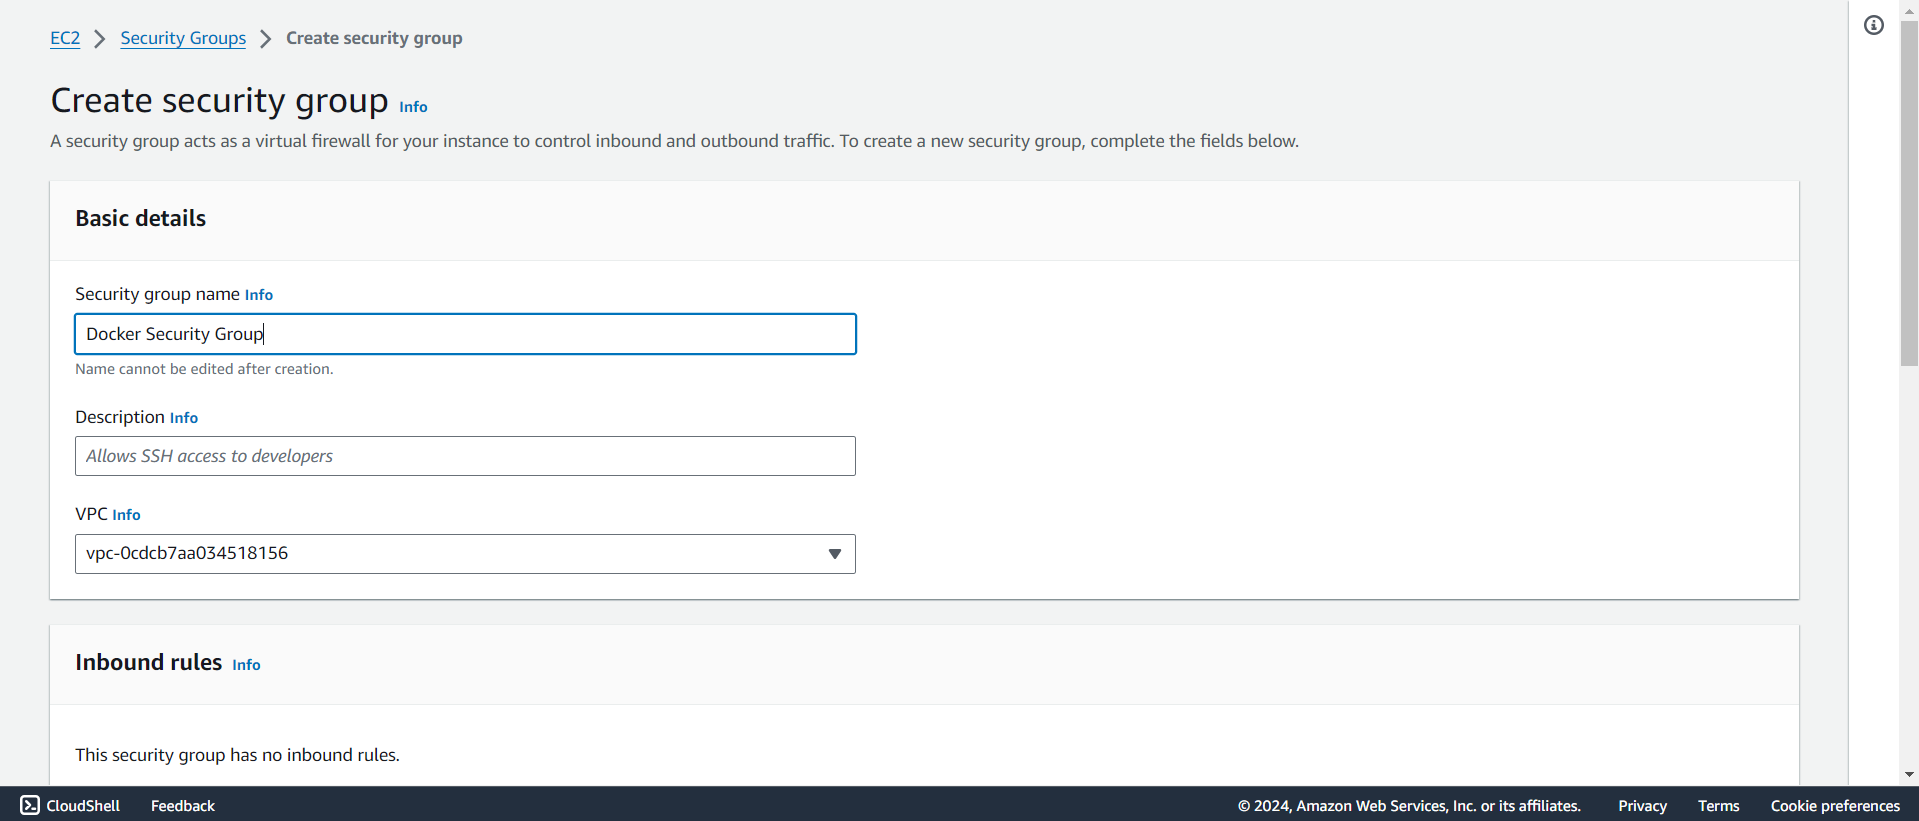Click 'This security group has no inbound rules.' text
Screen dimensions: 1919x821
click(x=237, y=755)
